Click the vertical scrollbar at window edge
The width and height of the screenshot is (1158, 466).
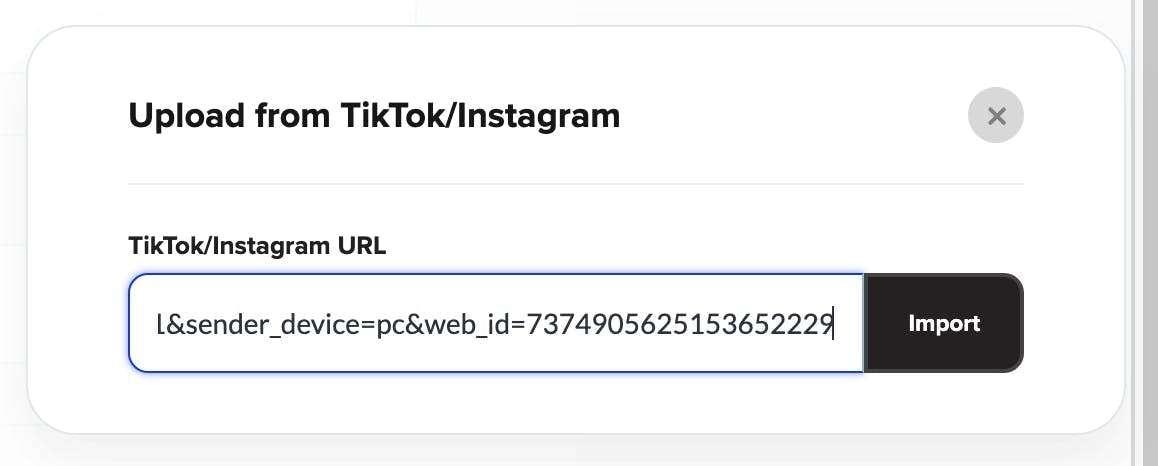coord(1144,233)
